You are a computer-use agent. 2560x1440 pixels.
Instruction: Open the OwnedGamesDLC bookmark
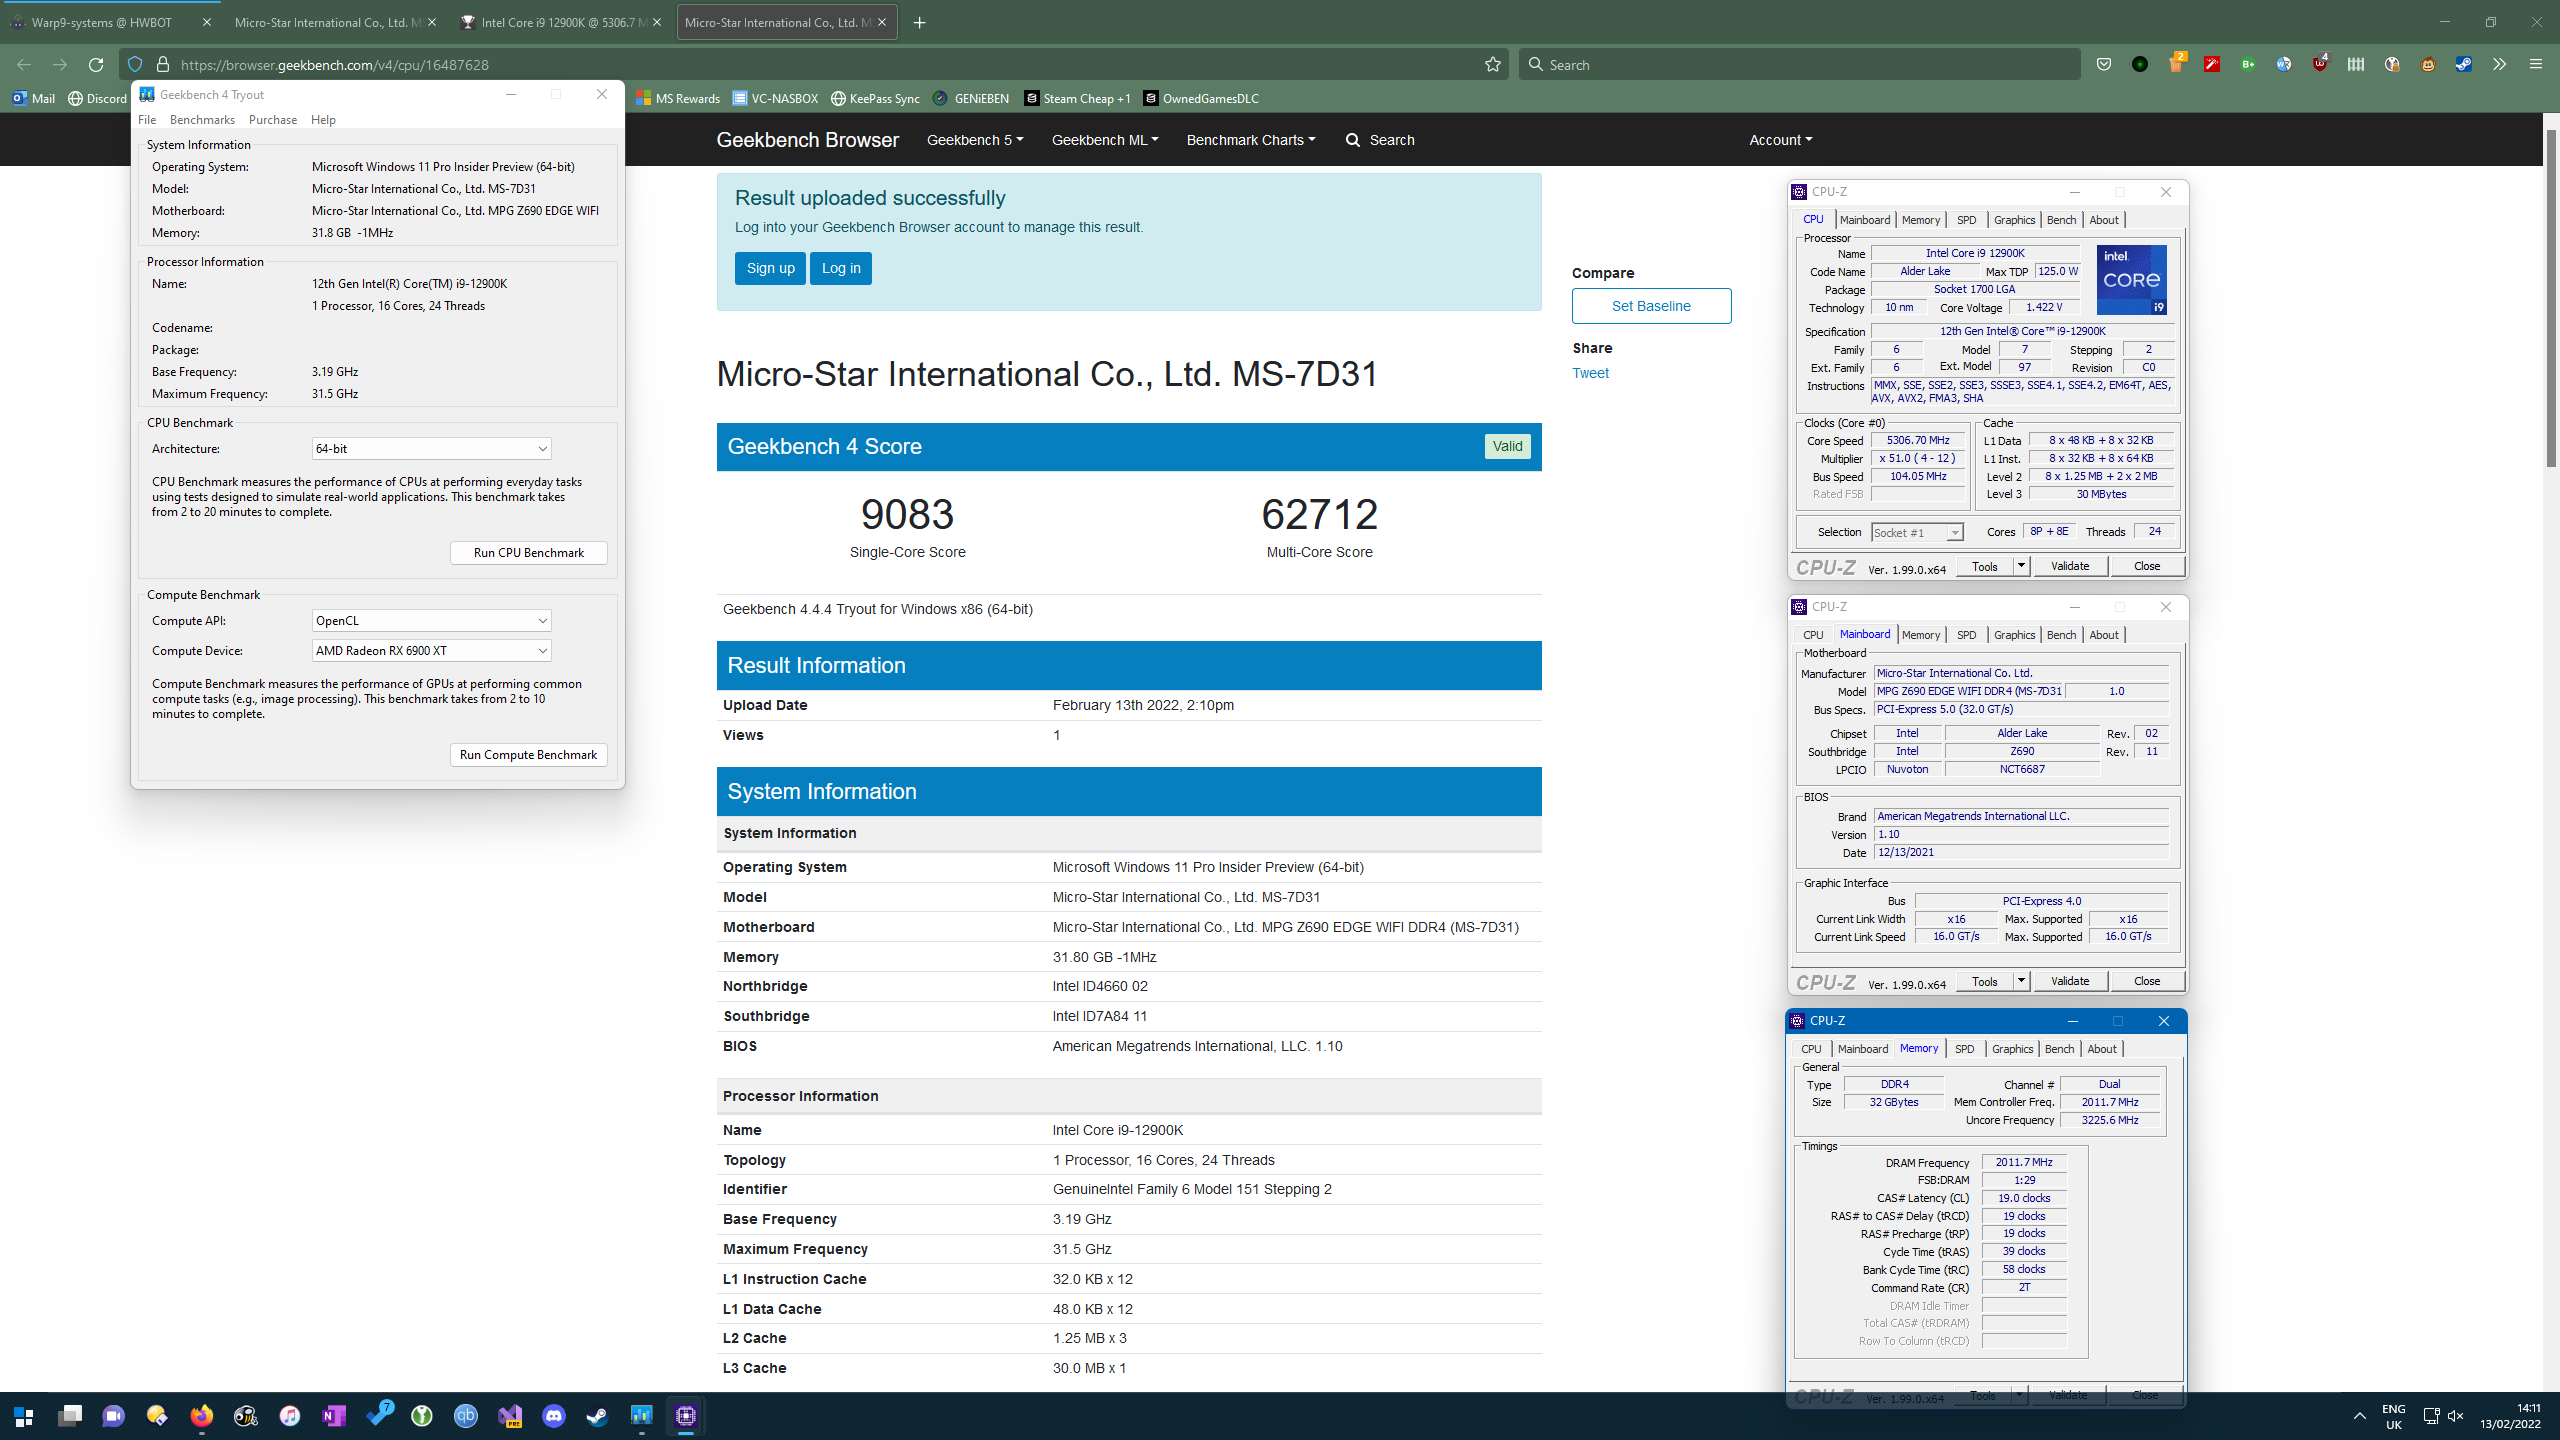click(x=1201, y=98)
